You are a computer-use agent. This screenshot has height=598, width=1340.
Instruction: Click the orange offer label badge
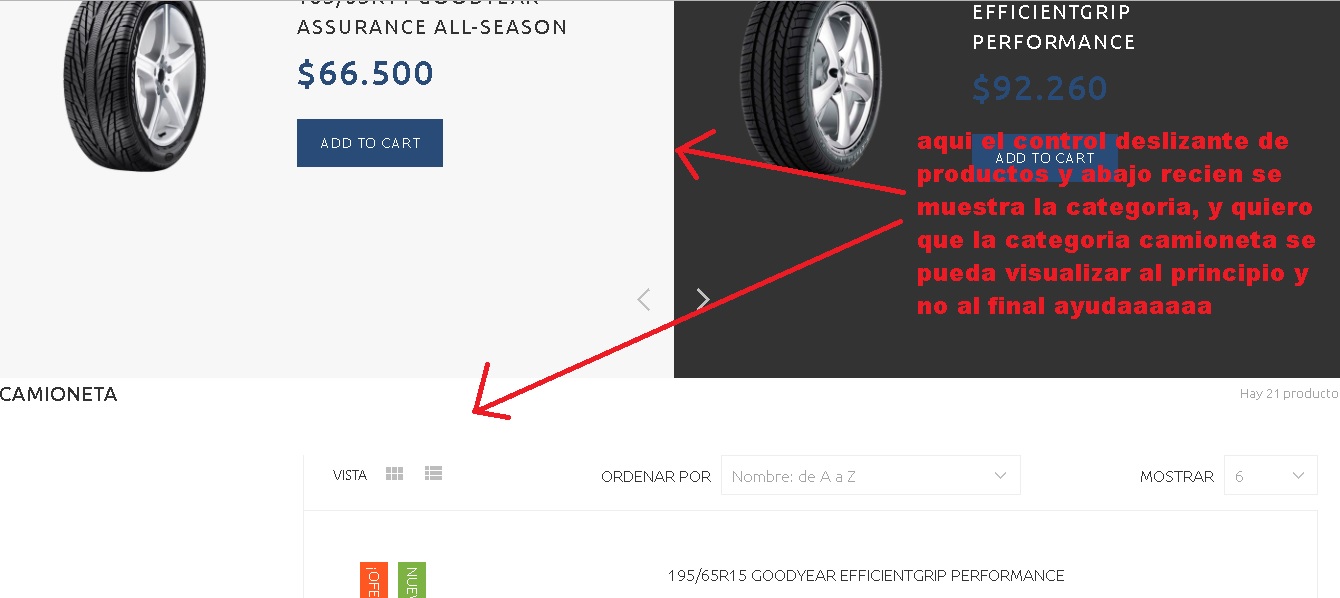(373, 580)
